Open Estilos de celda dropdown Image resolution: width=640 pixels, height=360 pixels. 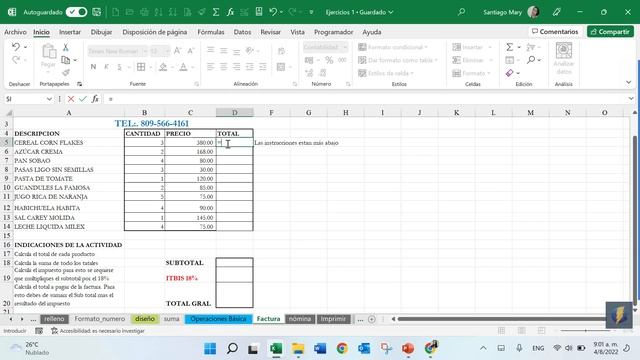(386, 73)
